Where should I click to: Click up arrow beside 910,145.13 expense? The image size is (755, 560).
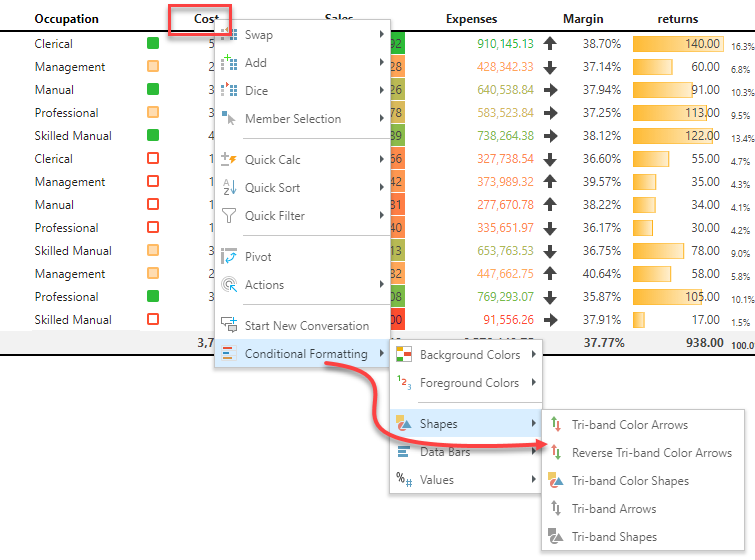pyautogui.click(x=550, y=44)
